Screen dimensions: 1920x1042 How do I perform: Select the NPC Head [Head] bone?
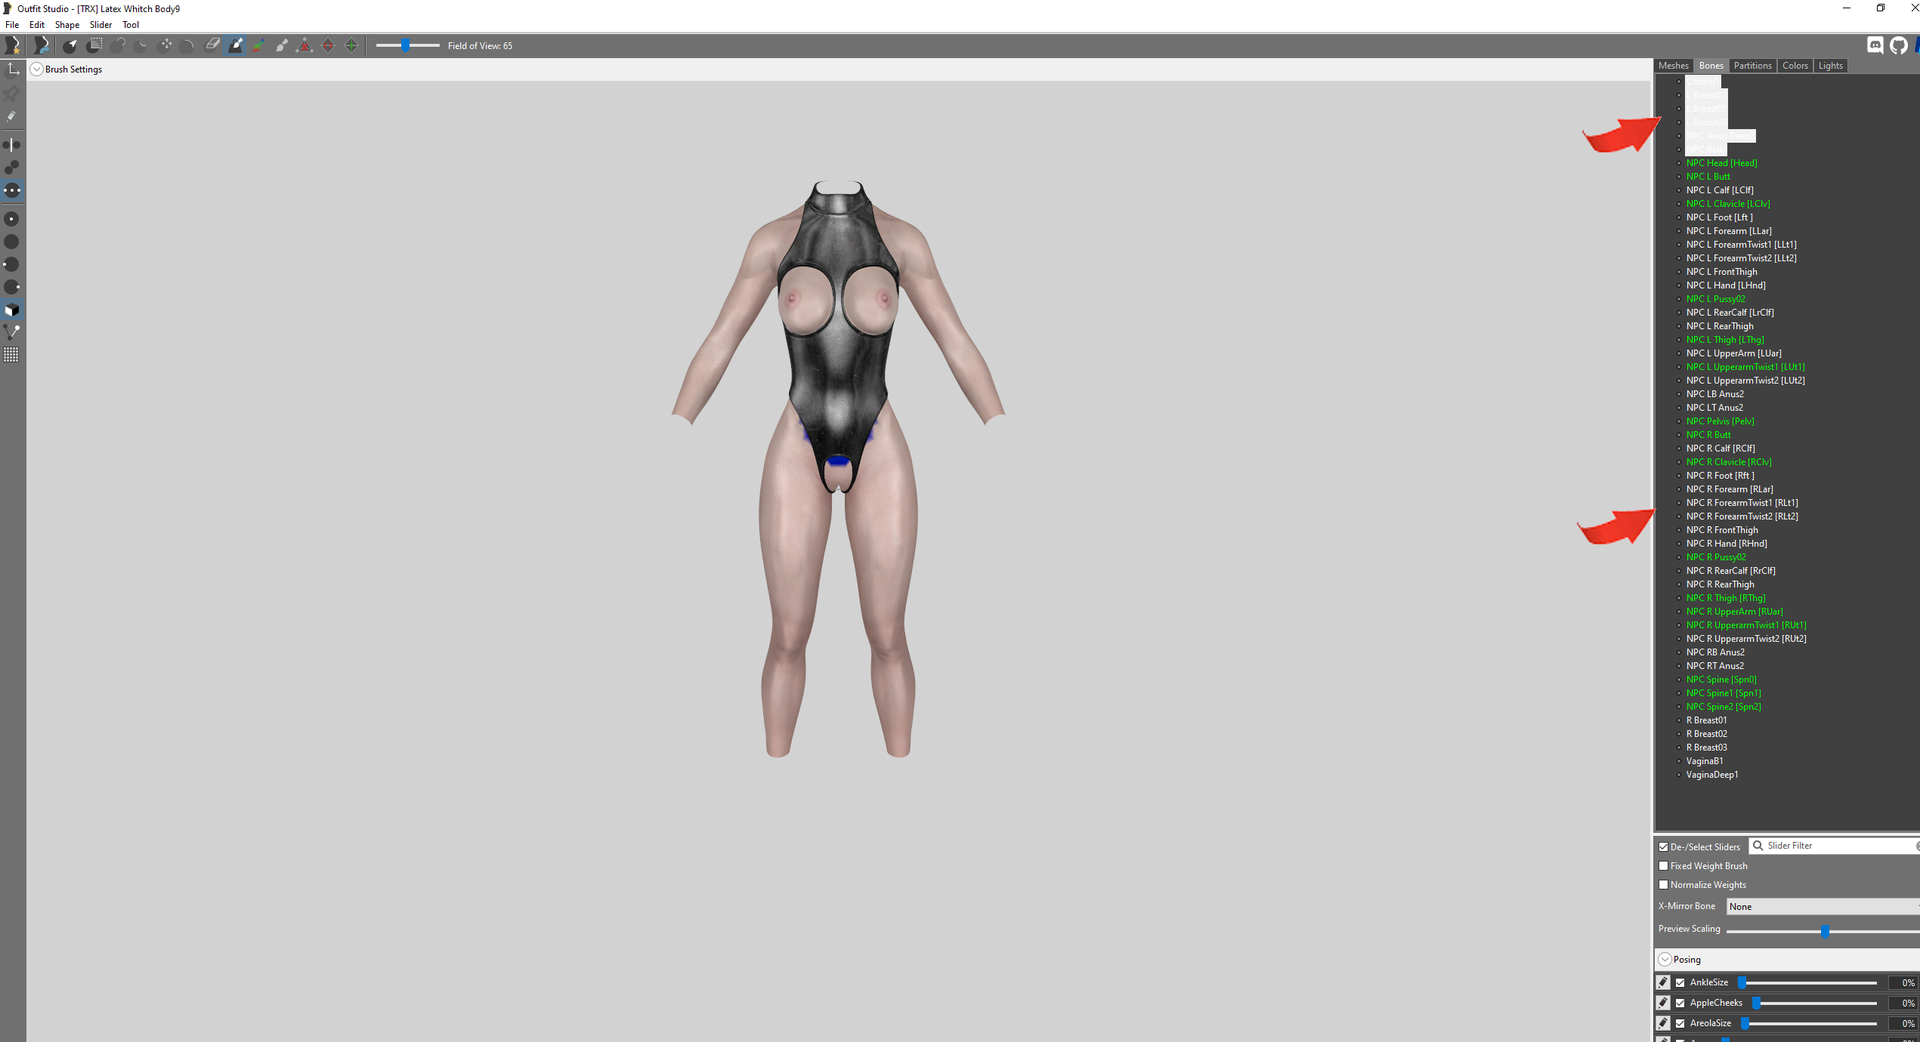(1721, 163)
